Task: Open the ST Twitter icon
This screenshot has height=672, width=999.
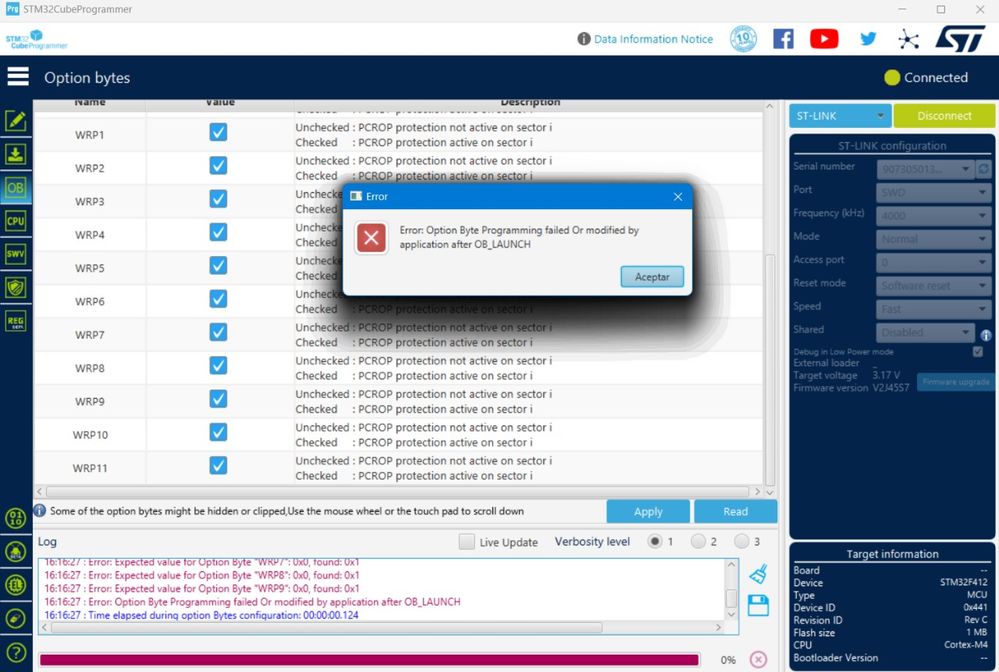Action: [868, 39]
